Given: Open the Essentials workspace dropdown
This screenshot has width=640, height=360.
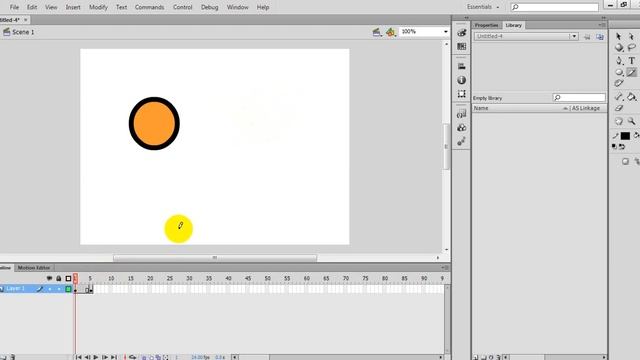Looking at the screenshot, I should 483,7.
